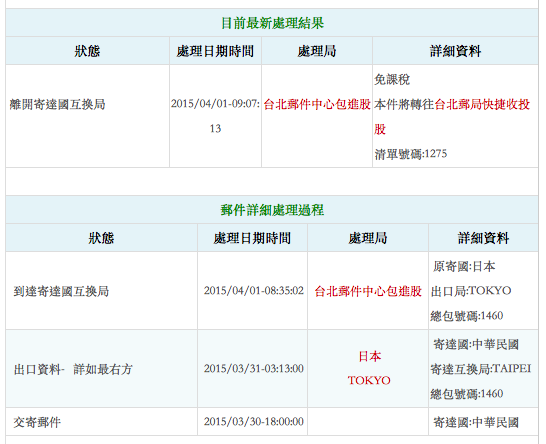546x444 pixels.
Task: Click timestamp 2015/03/31-03:13:00
Action: [254, 368]
